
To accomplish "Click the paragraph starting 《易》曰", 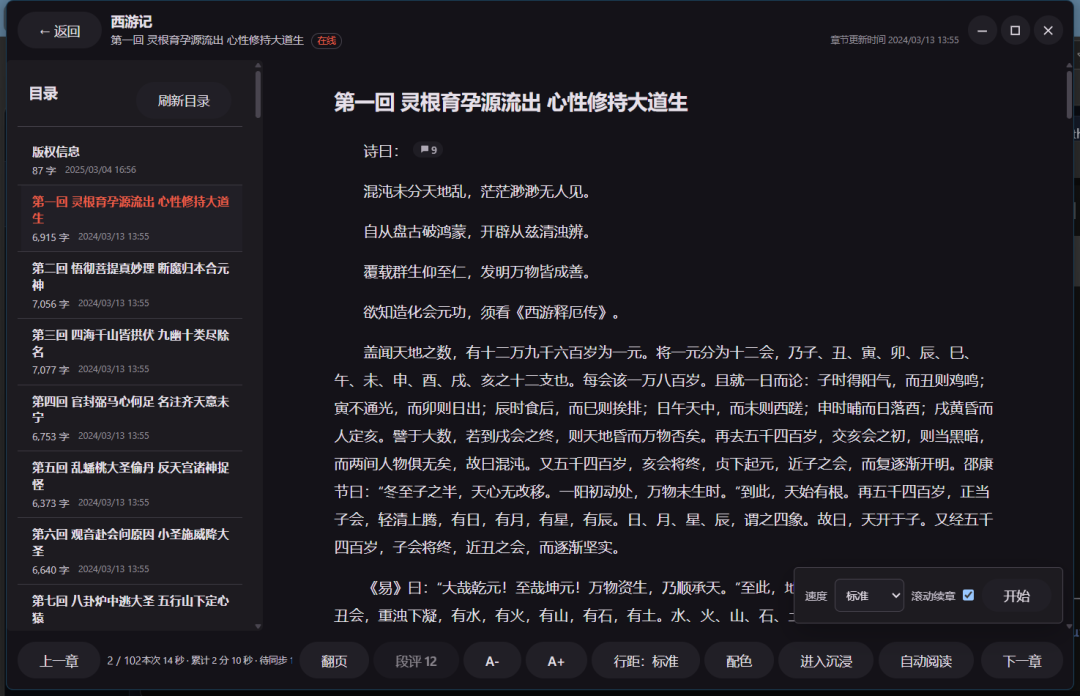I will coord(565,602).
